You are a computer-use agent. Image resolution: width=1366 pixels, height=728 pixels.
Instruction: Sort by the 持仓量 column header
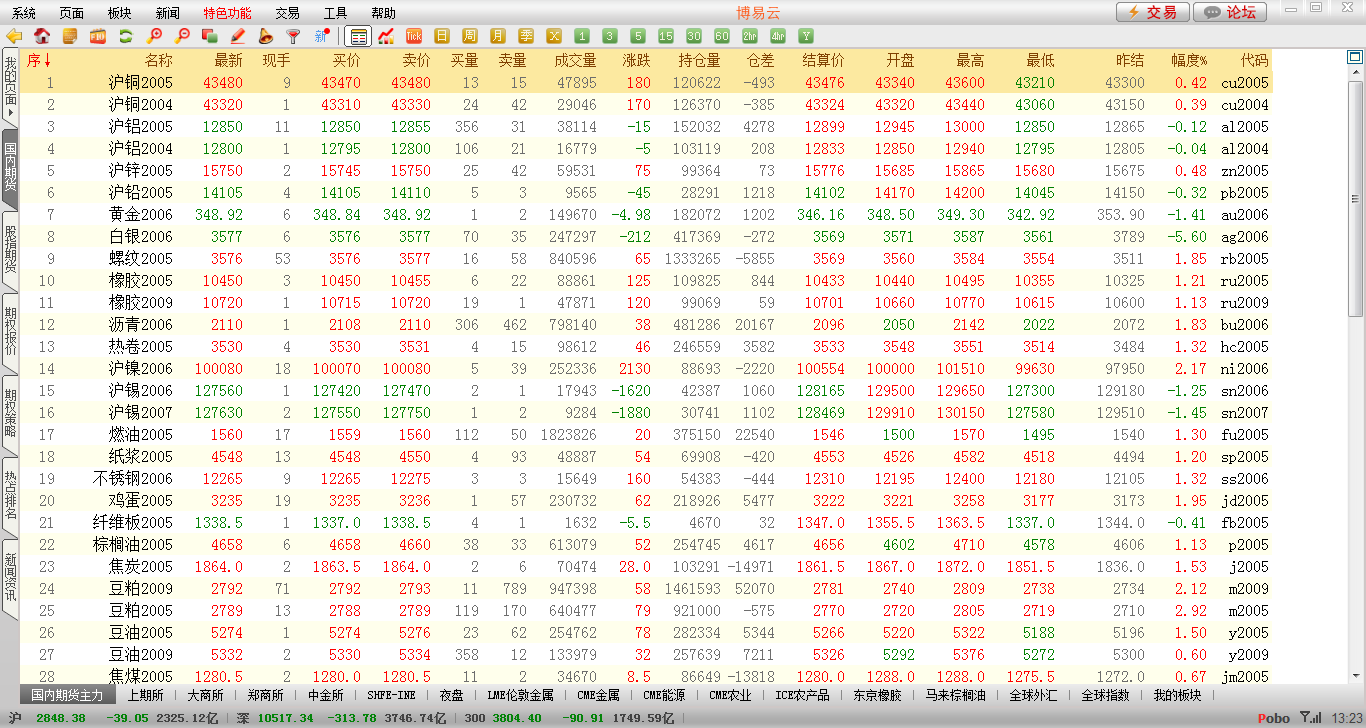[x=699, y=61]
